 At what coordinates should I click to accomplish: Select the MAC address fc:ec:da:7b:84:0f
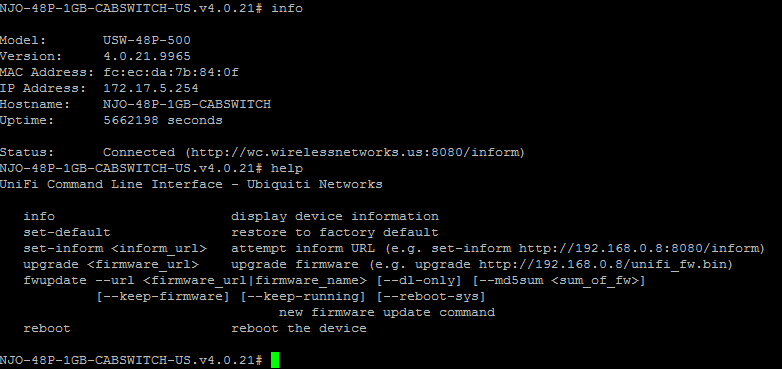coord(171,72)
